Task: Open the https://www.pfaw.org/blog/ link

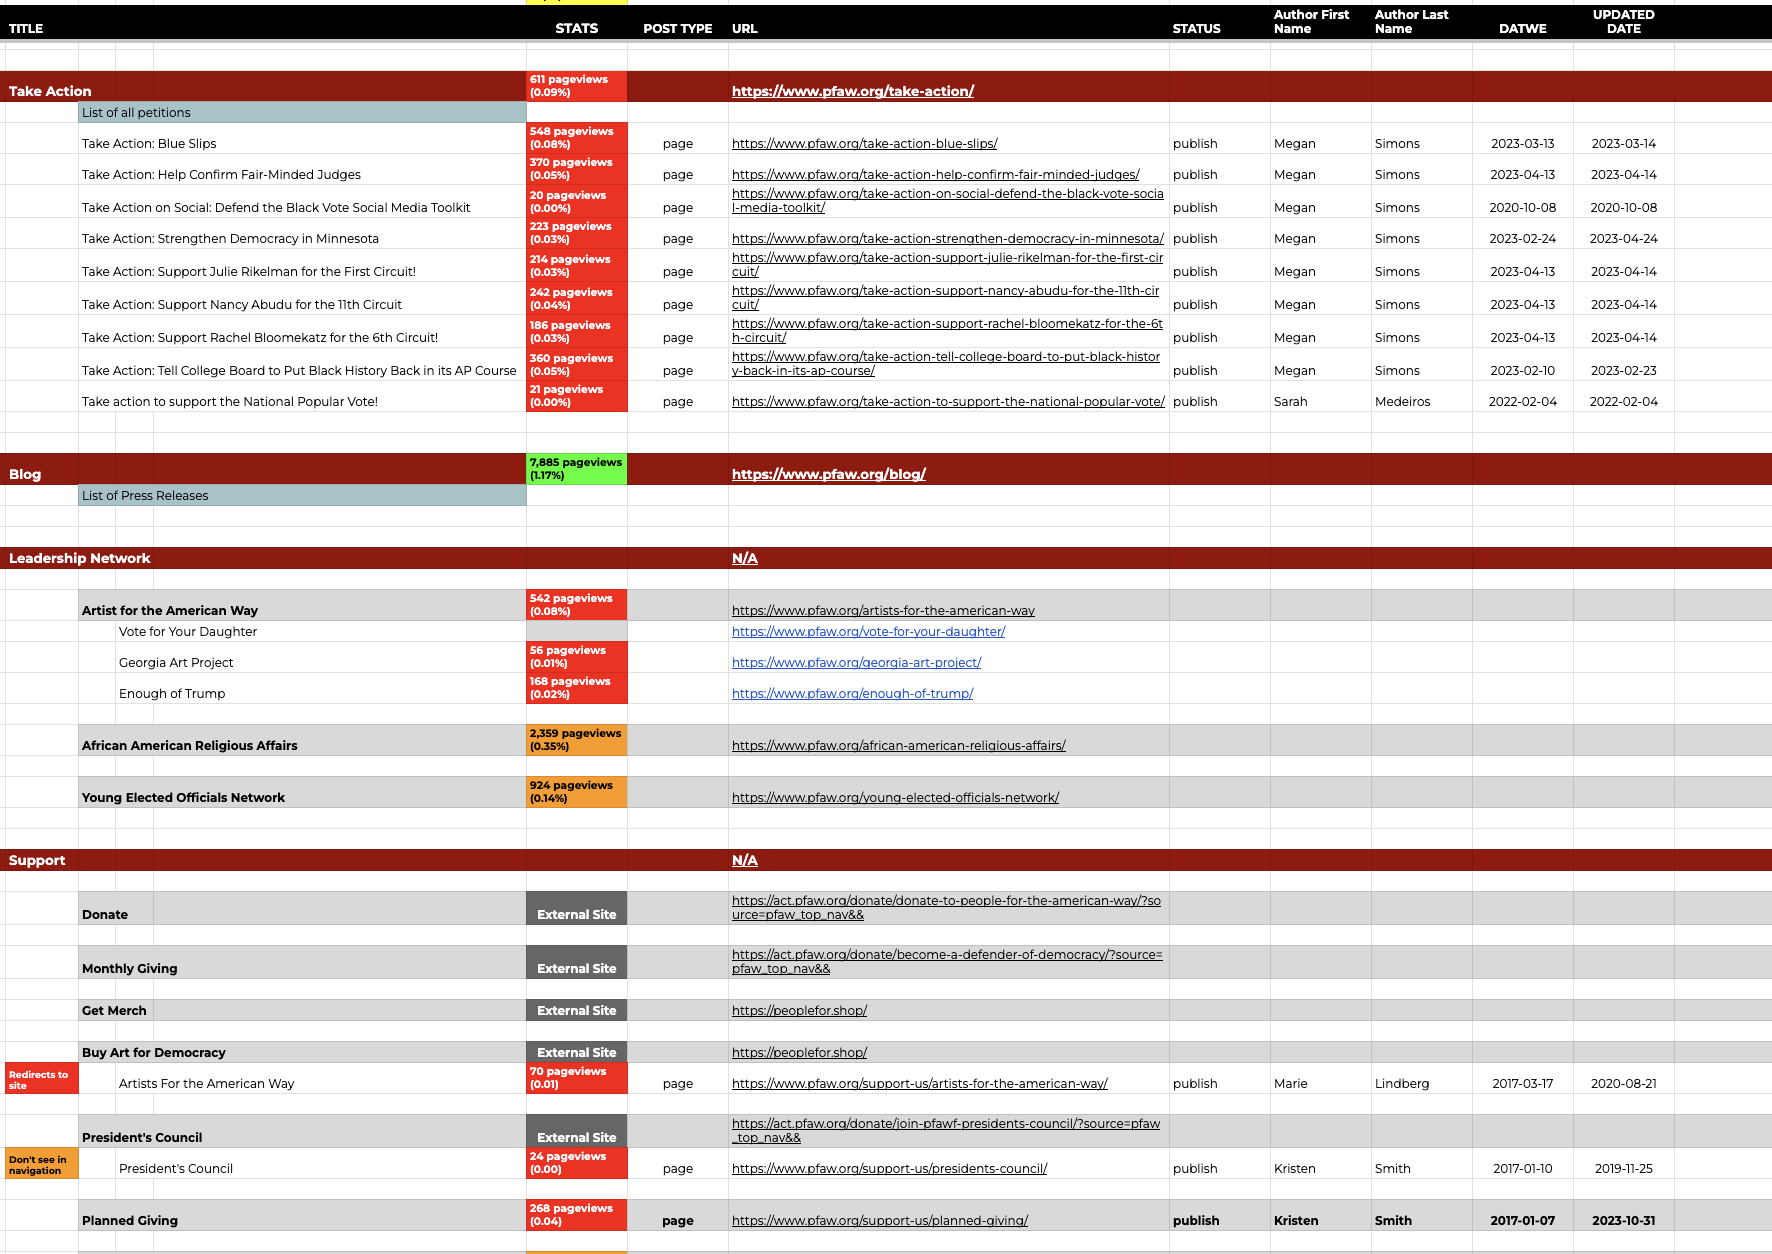Action: (x=829, y=474)
